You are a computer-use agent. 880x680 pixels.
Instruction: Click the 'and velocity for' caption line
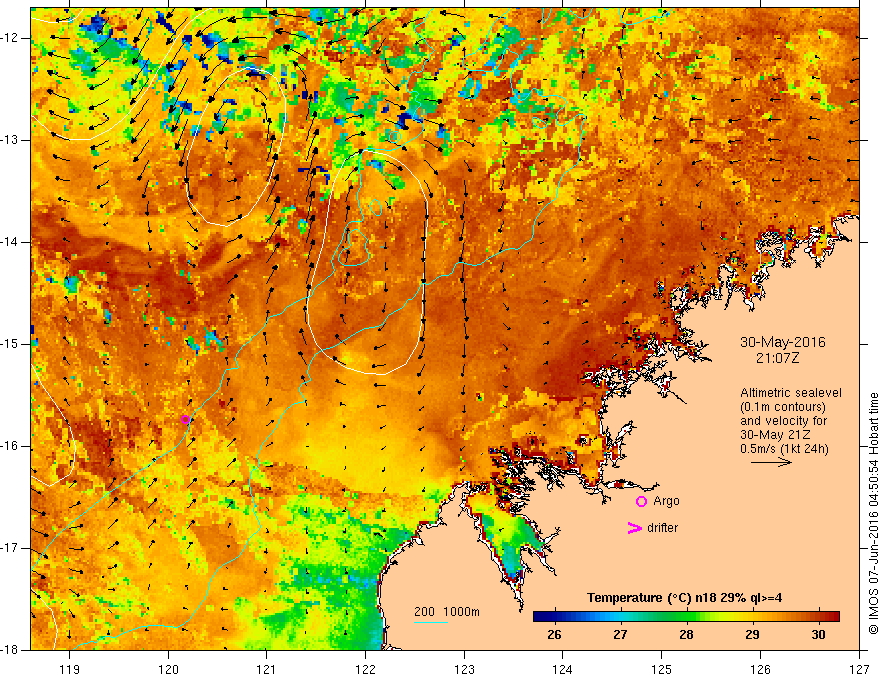[783, 421]
